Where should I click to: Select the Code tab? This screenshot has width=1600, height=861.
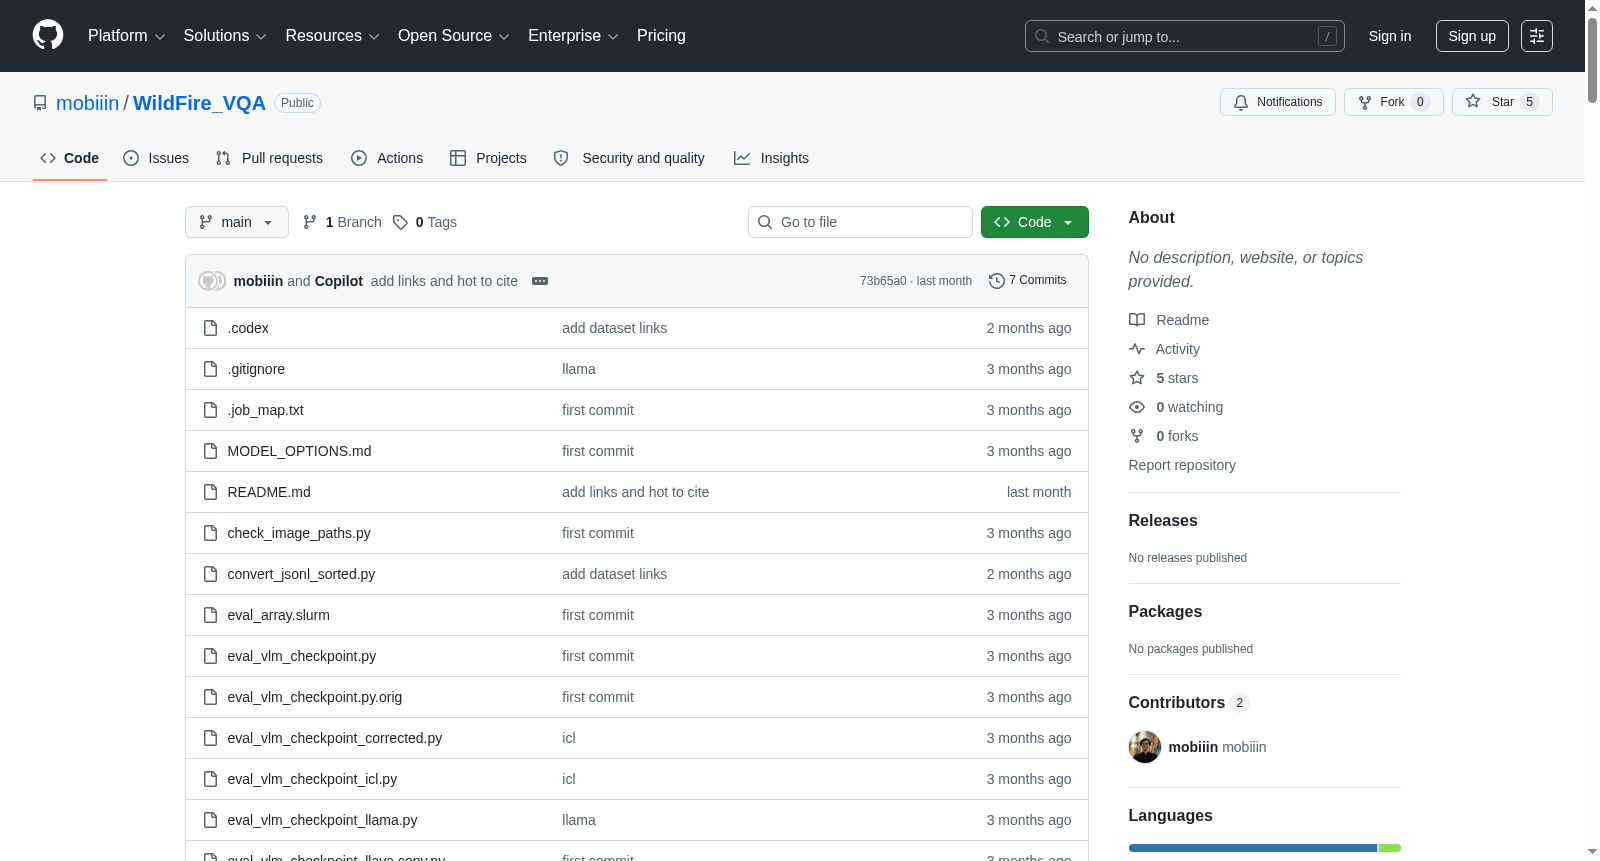coord(70,158)
